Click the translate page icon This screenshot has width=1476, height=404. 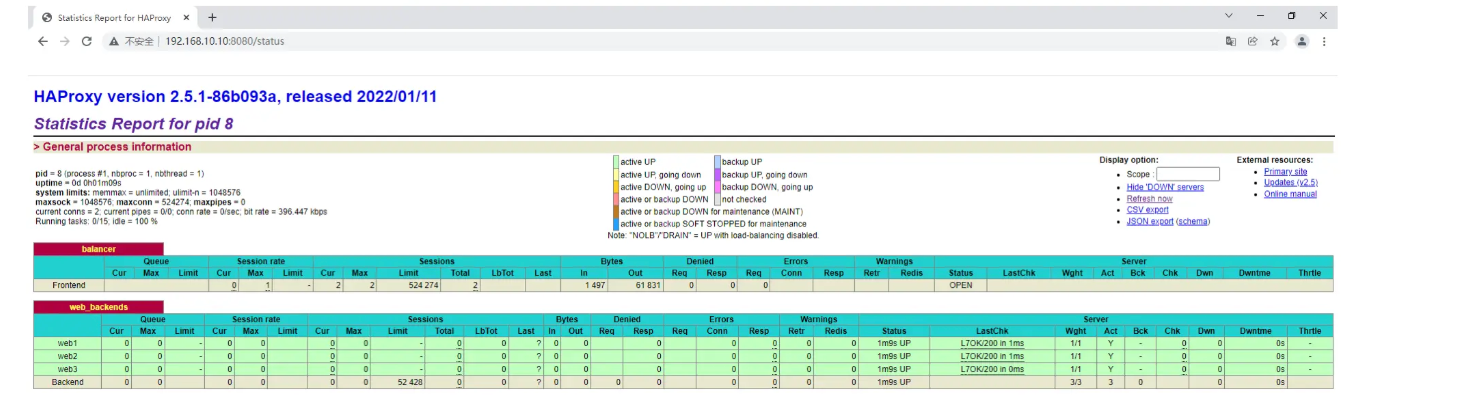pos(1231,41)
